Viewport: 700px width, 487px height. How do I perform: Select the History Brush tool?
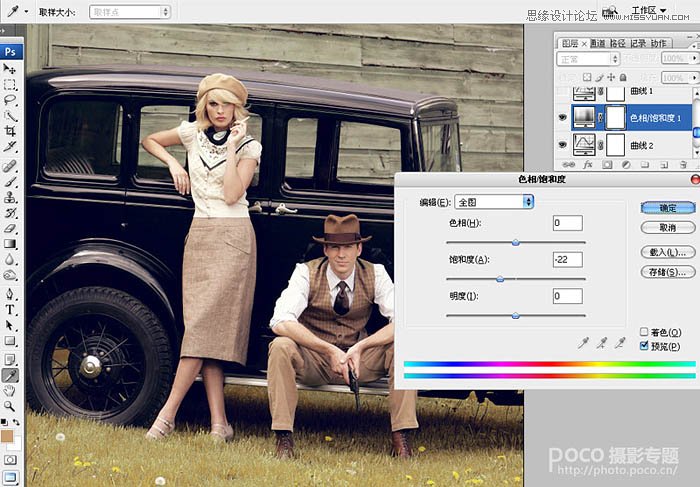[9, 212]
